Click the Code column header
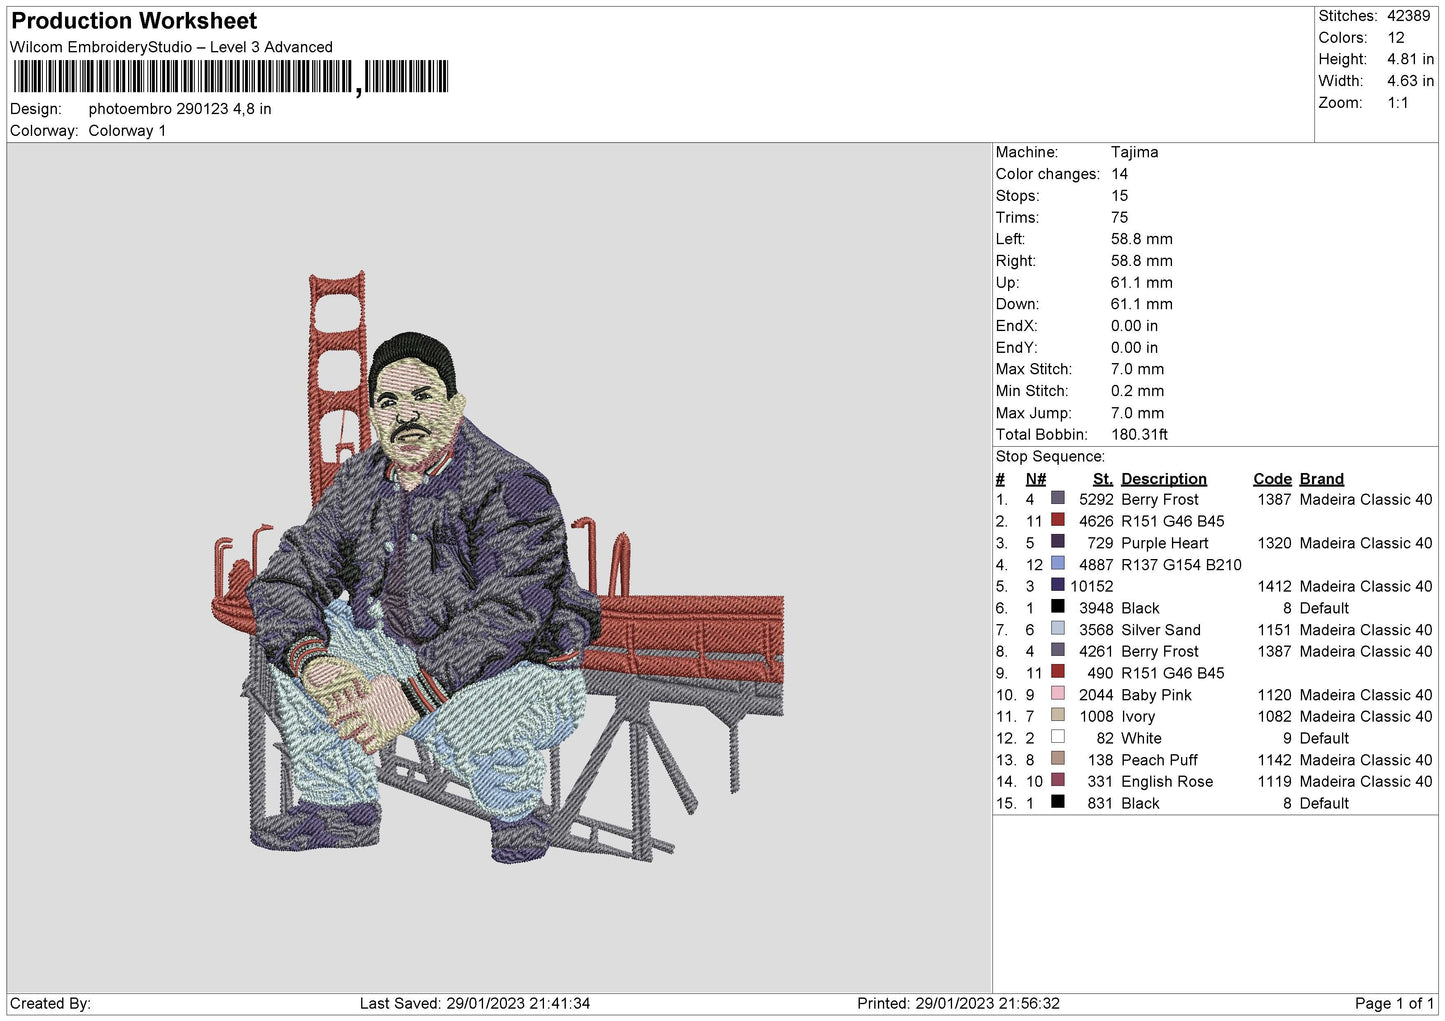Screen dimensions: 1445x1021 pos(1272,479)
